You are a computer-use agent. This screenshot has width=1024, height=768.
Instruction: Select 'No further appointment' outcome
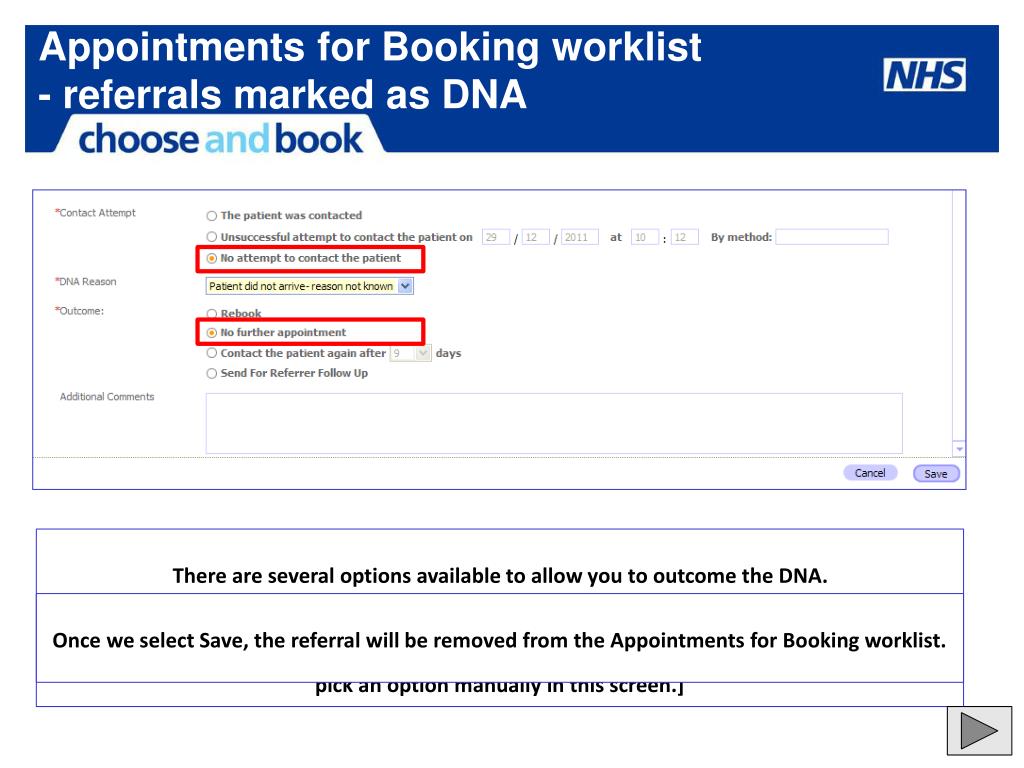coord(212,332)
